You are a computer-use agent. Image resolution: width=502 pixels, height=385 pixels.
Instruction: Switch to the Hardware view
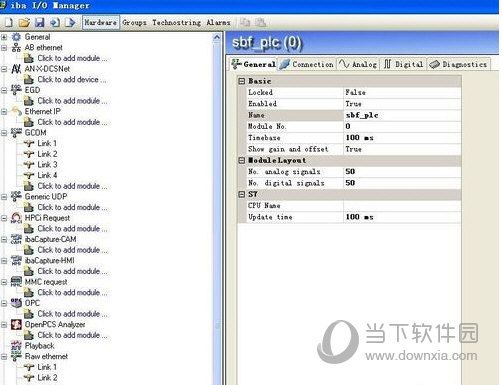tap(101, 23)
